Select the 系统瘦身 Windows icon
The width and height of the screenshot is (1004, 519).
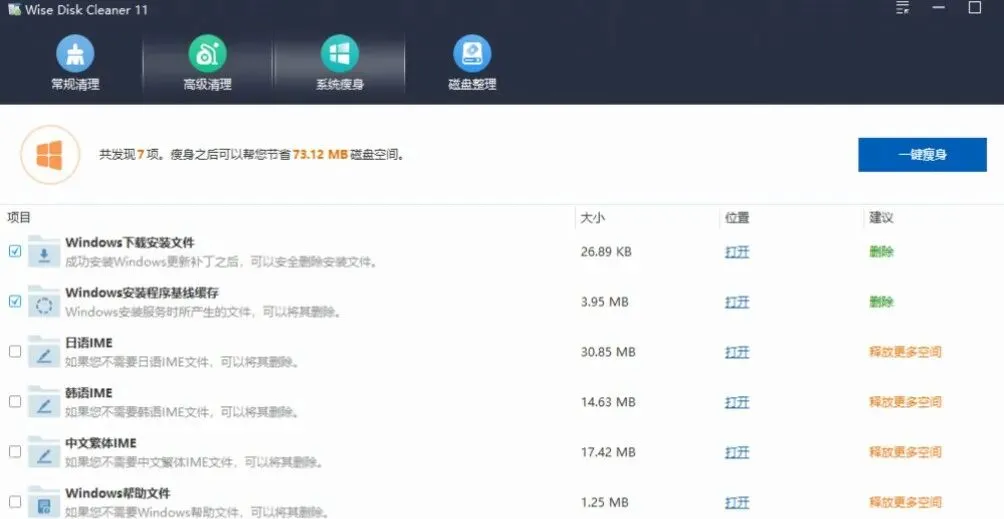pos(340,53)
